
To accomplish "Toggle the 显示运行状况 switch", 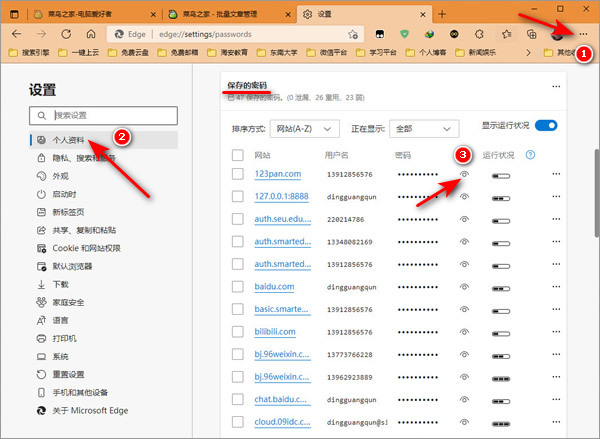I will point(547,126).
